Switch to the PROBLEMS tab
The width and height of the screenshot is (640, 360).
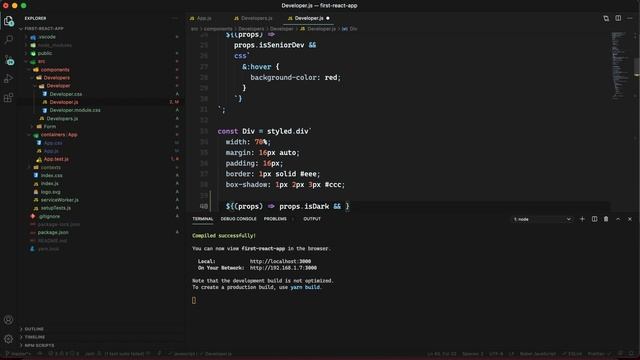pyautogui.click(x=275, y=219)
